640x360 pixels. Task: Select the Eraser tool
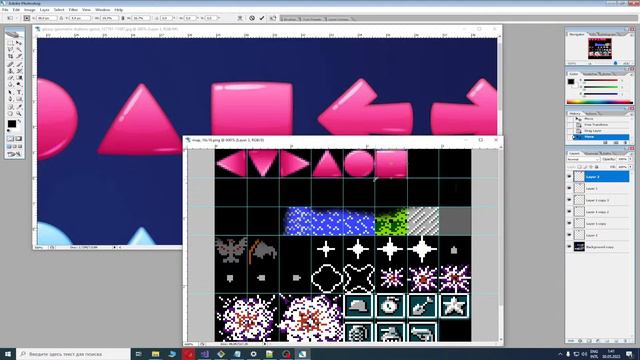11,78
